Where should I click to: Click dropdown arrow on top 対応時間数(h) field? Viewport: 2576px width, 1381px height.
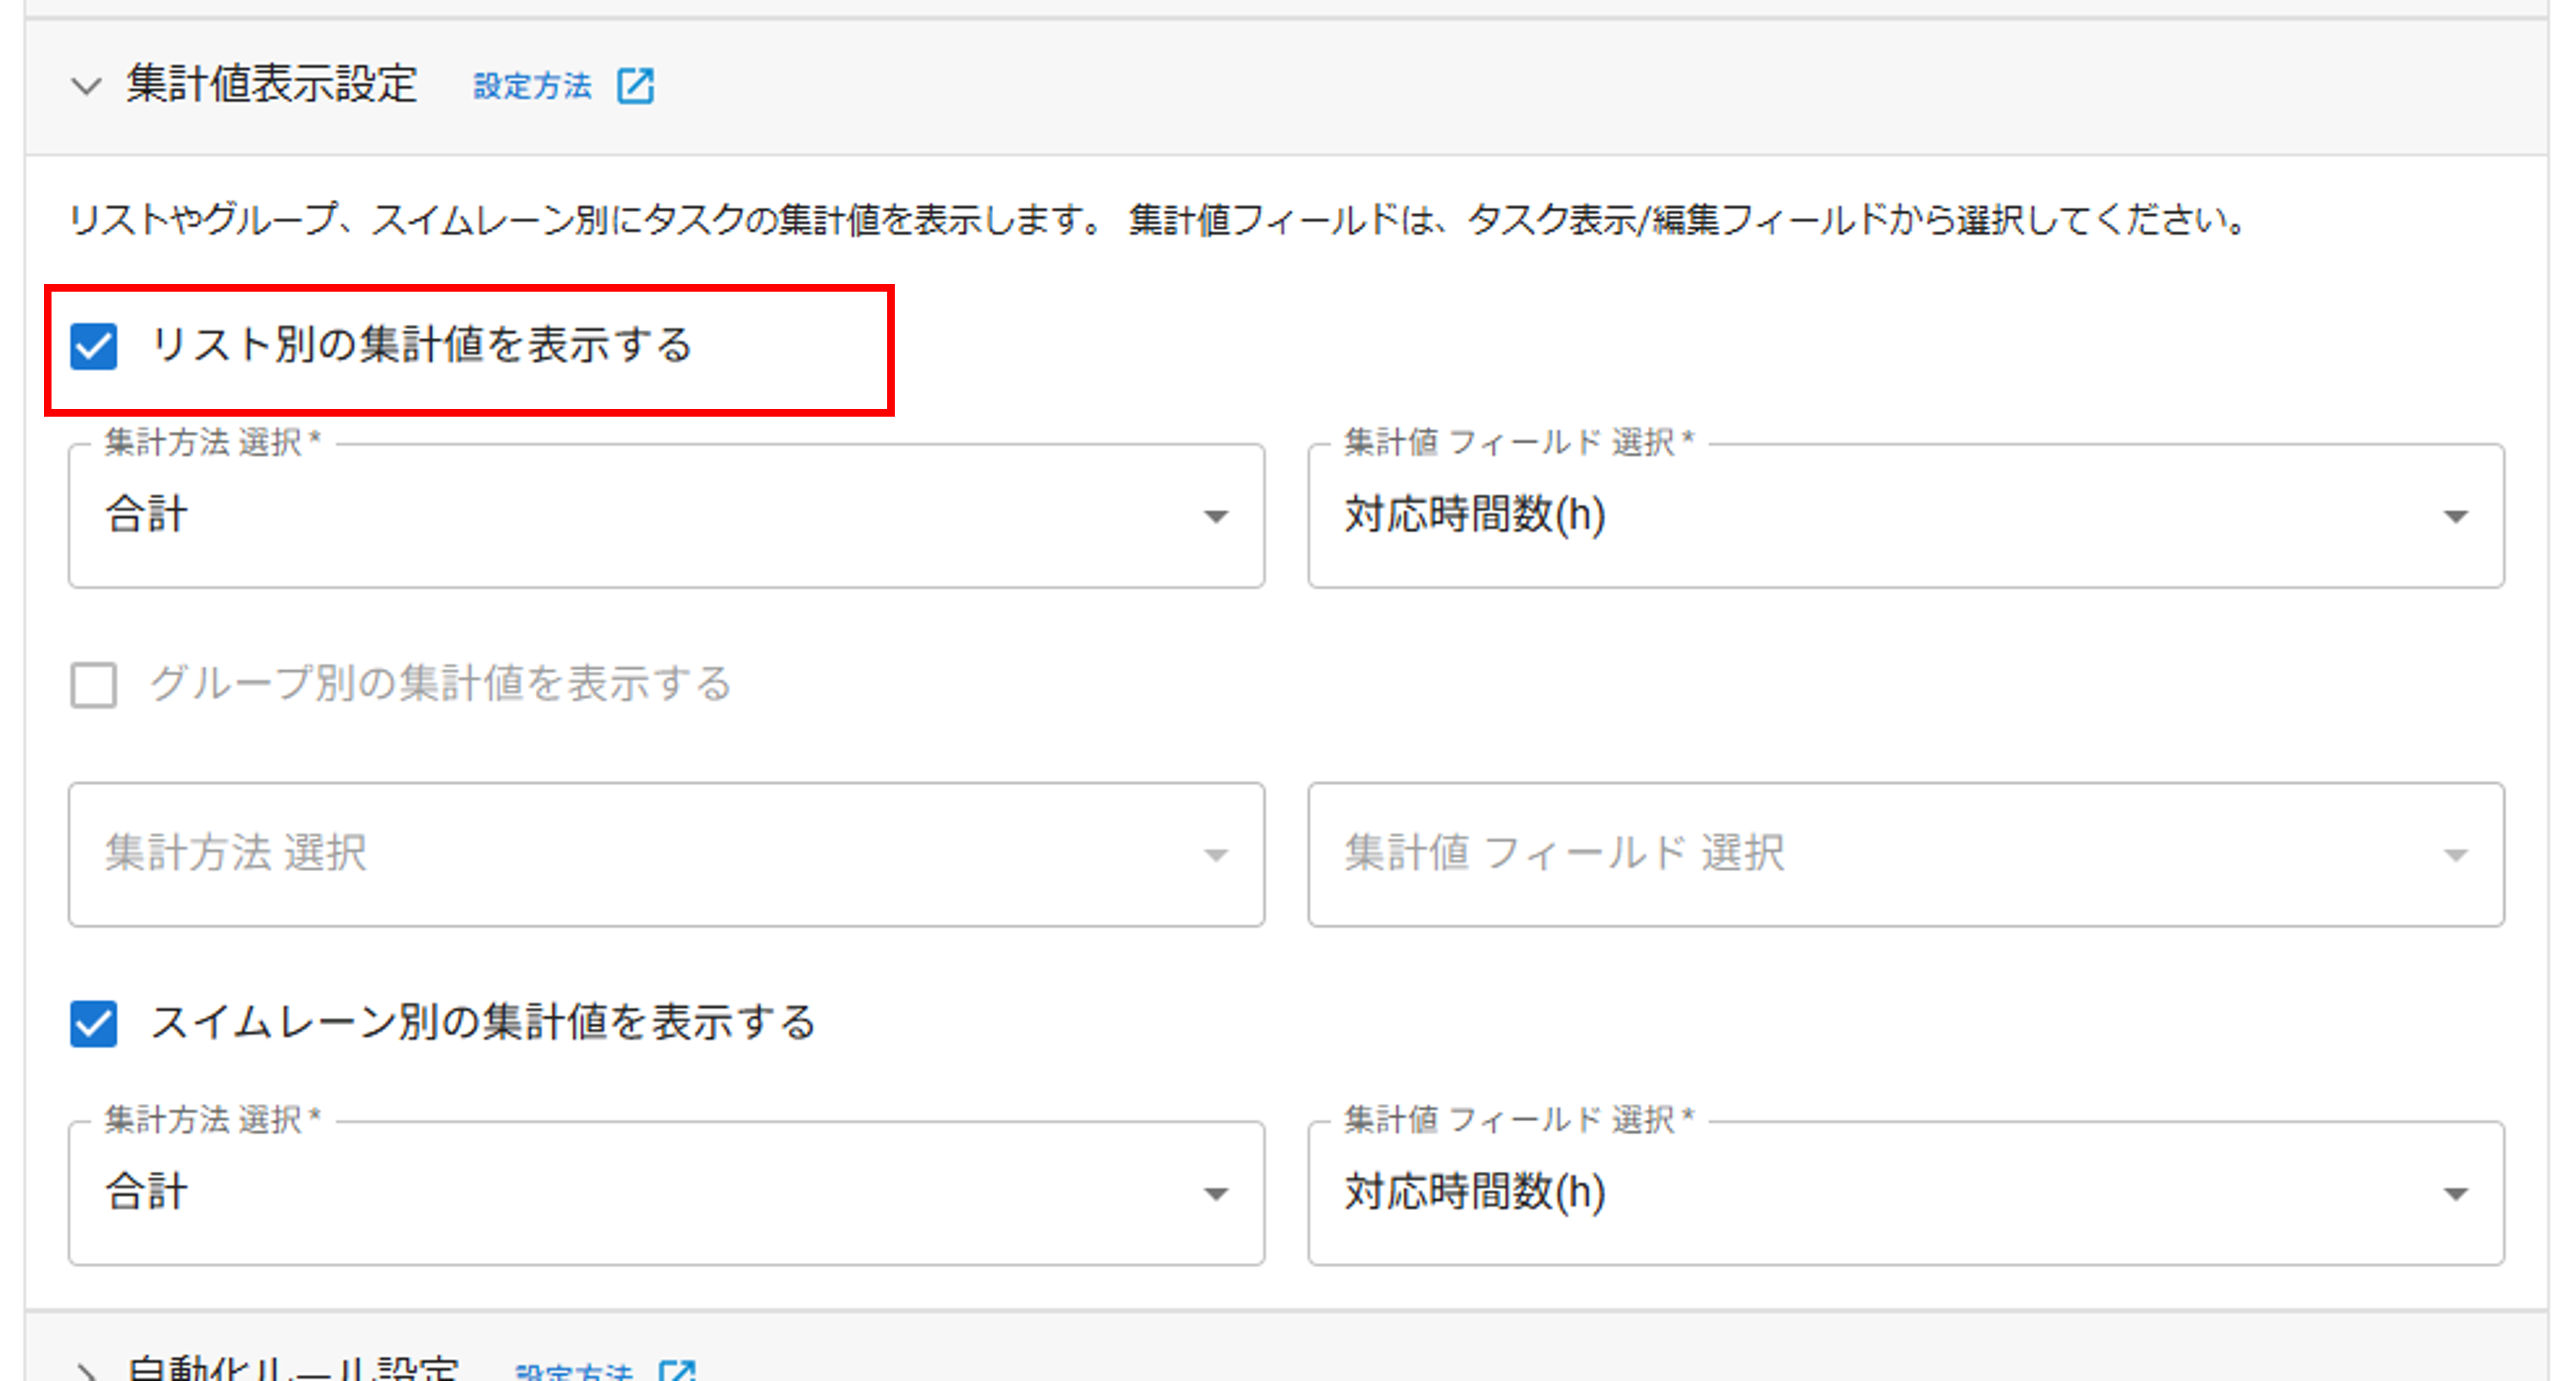pos(2458,517)
